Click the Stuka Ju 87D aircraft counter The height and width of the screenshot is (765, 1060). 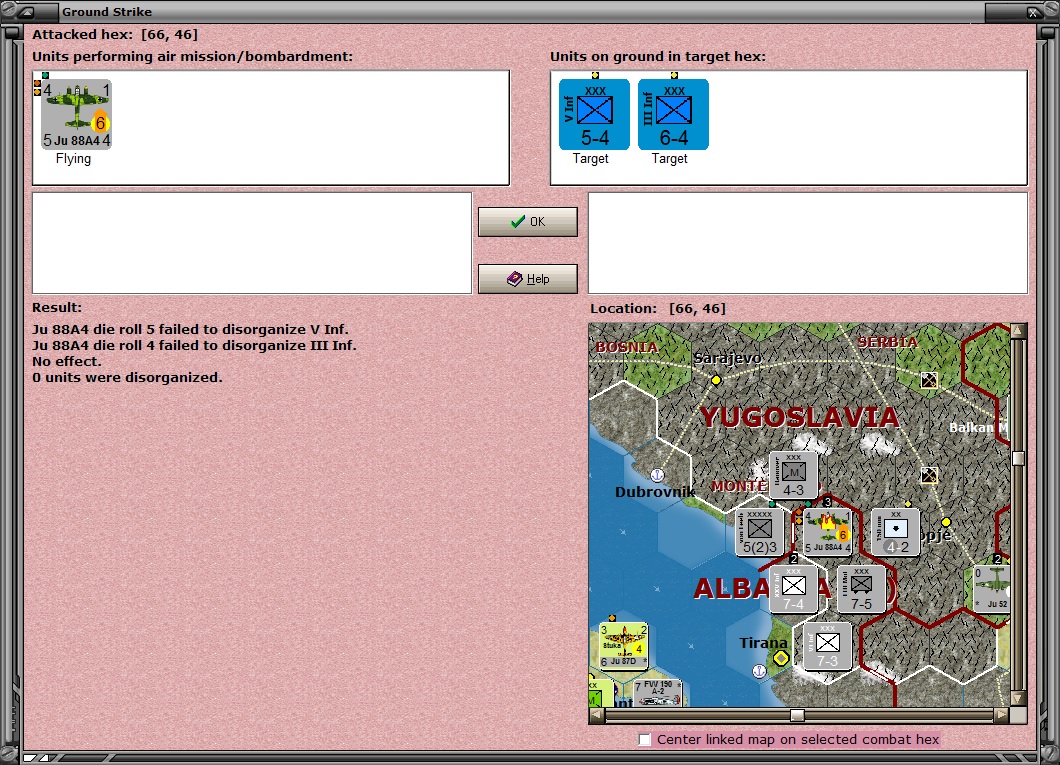click(624, 645)
